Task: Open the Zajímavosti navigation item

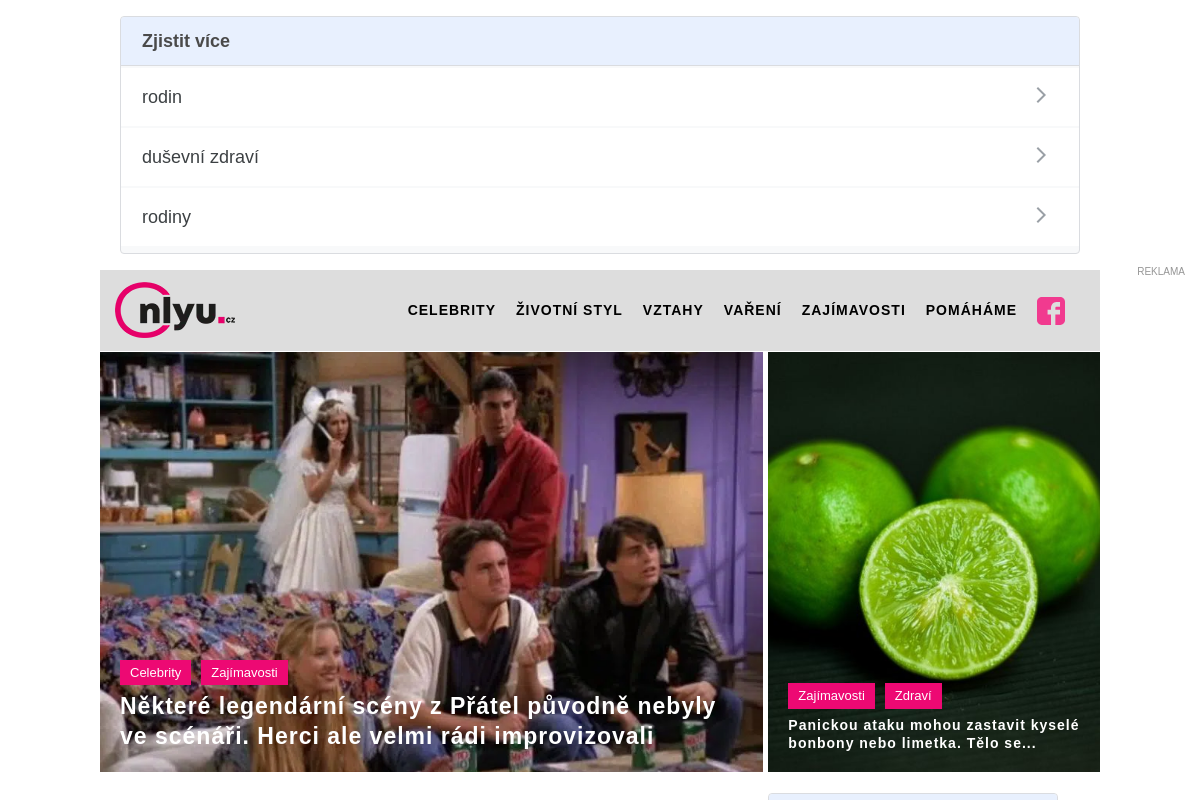Action: point(854,310)
